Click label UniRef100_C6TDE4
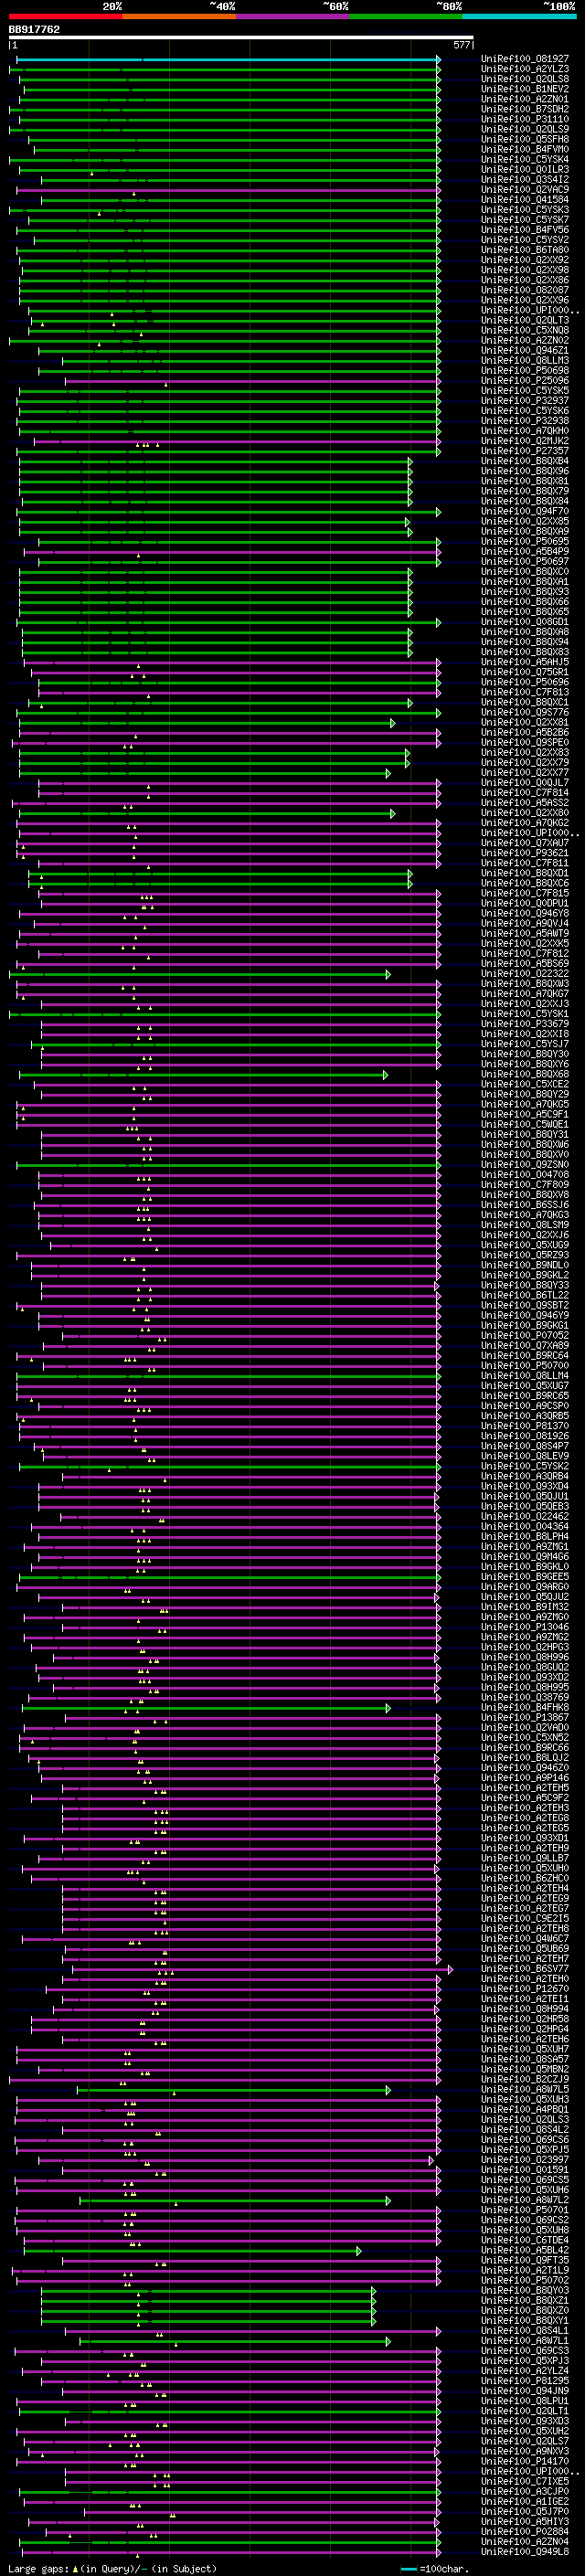Screen dimensions: 585x2576 (525, 2241)
